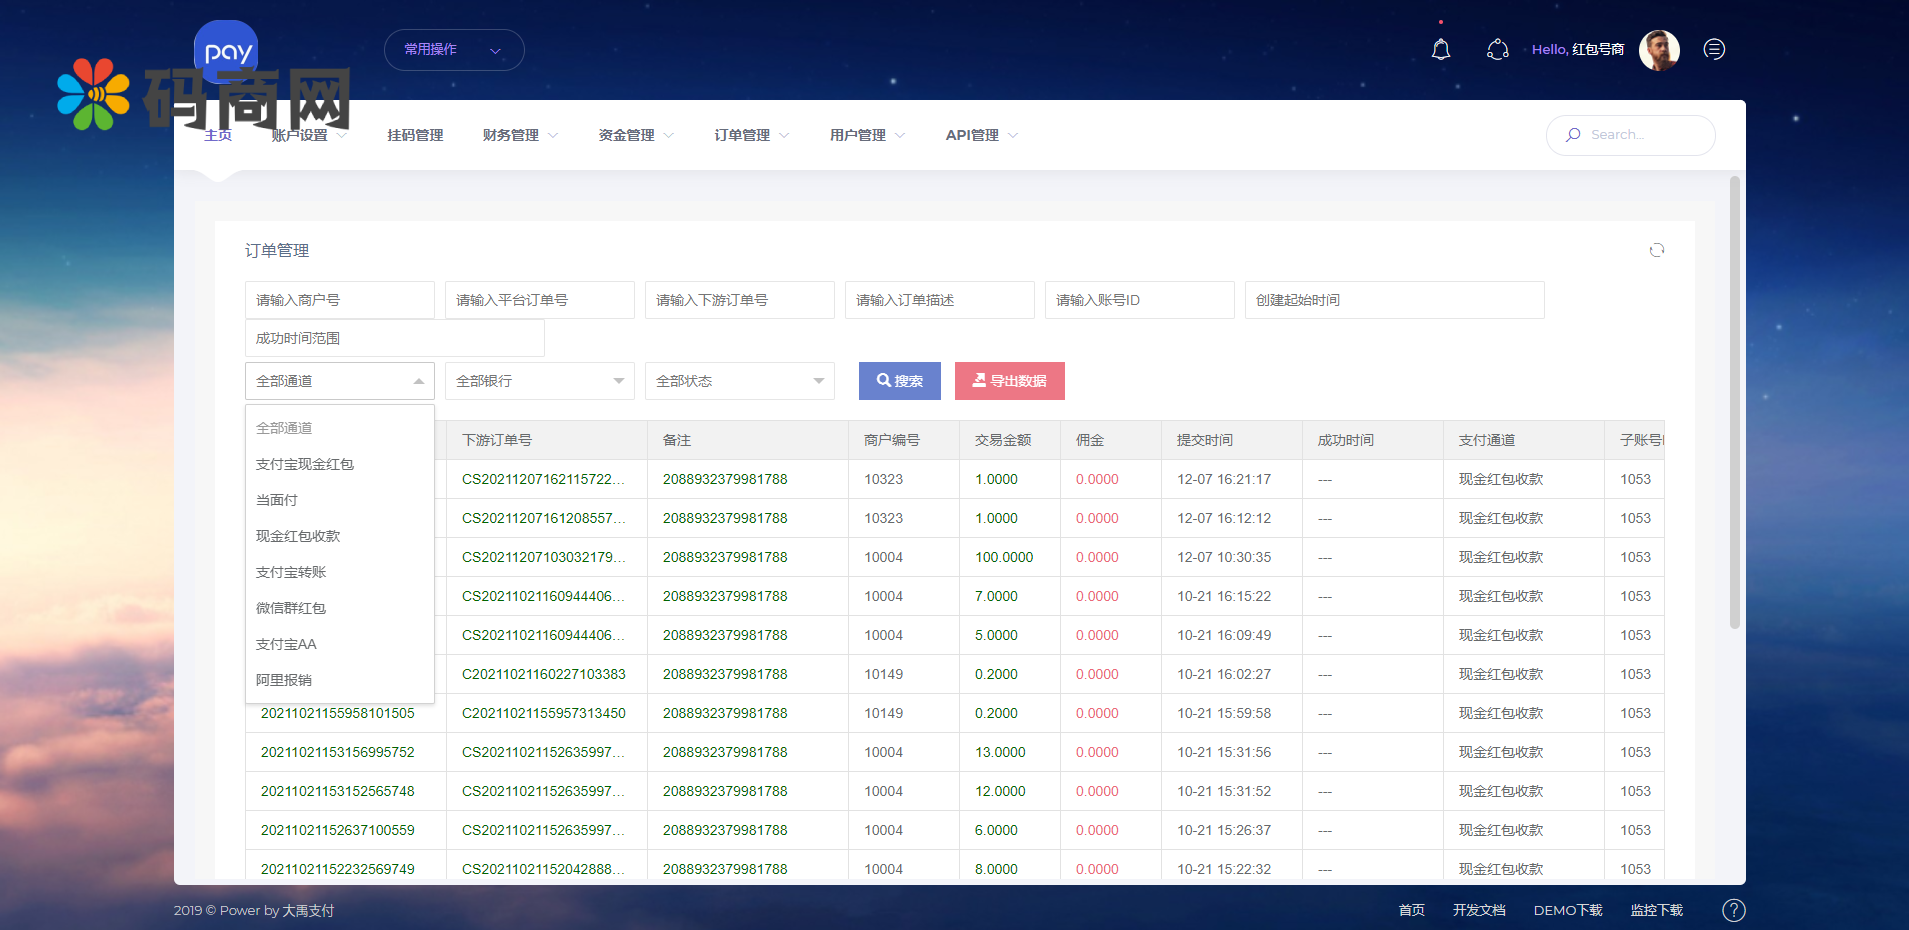
Task: Click the magnifier icon in the Search box
Action: (x=1573, y=135)
